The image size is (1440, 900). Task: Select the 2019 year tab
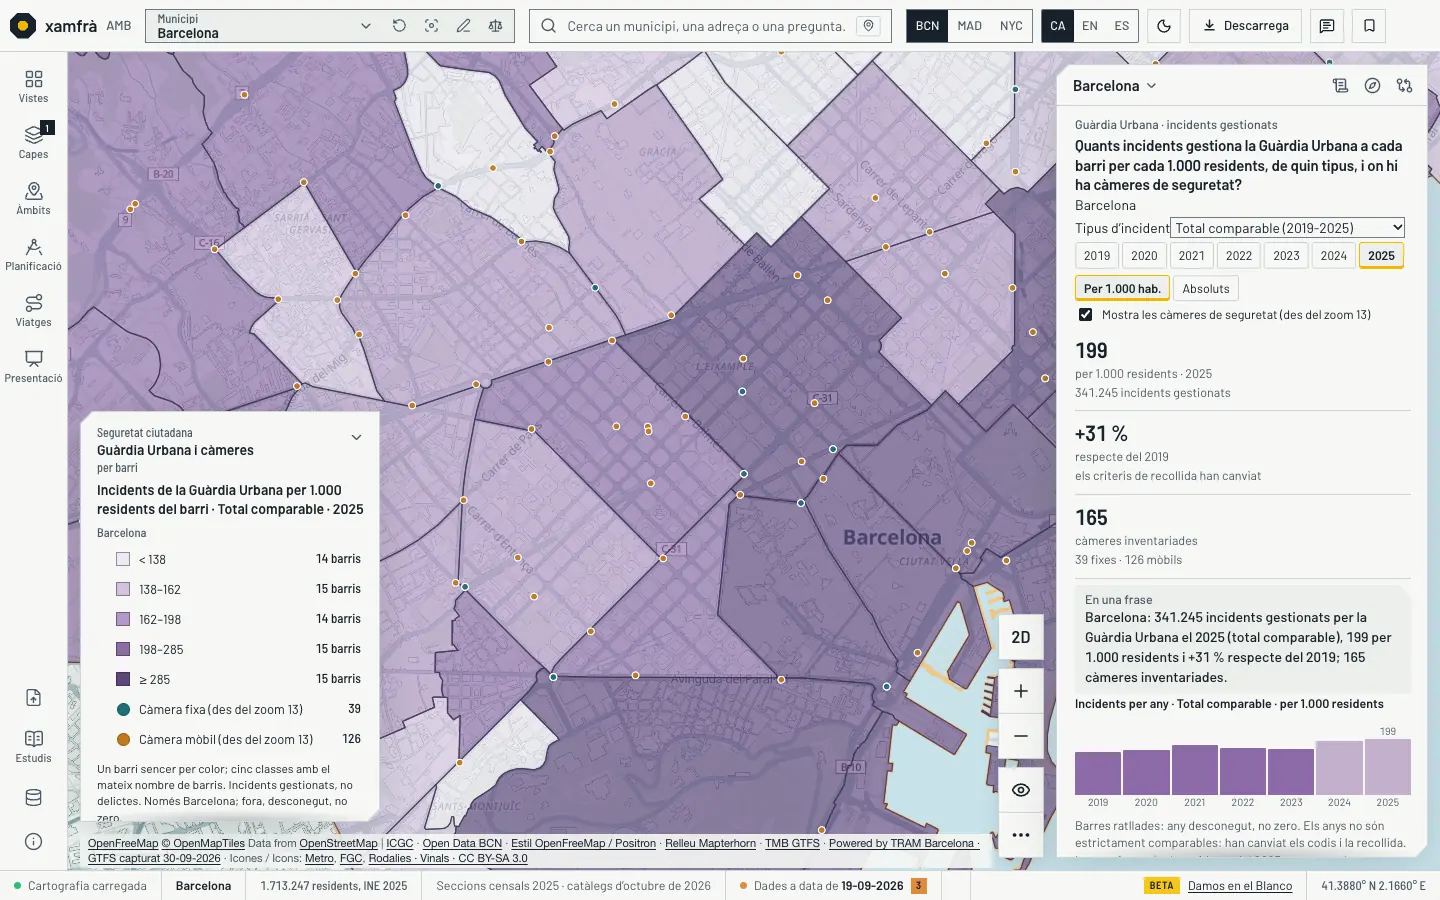[1097, 256]
